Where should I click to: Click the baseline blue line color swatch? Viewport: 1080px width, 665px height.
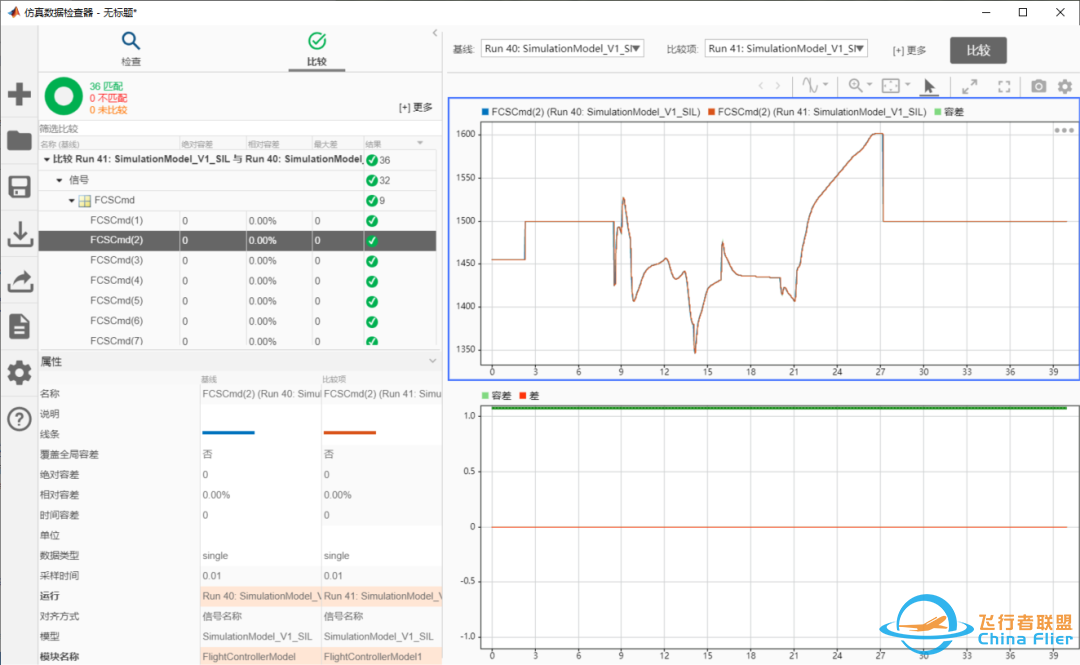(x=228, y=433)
